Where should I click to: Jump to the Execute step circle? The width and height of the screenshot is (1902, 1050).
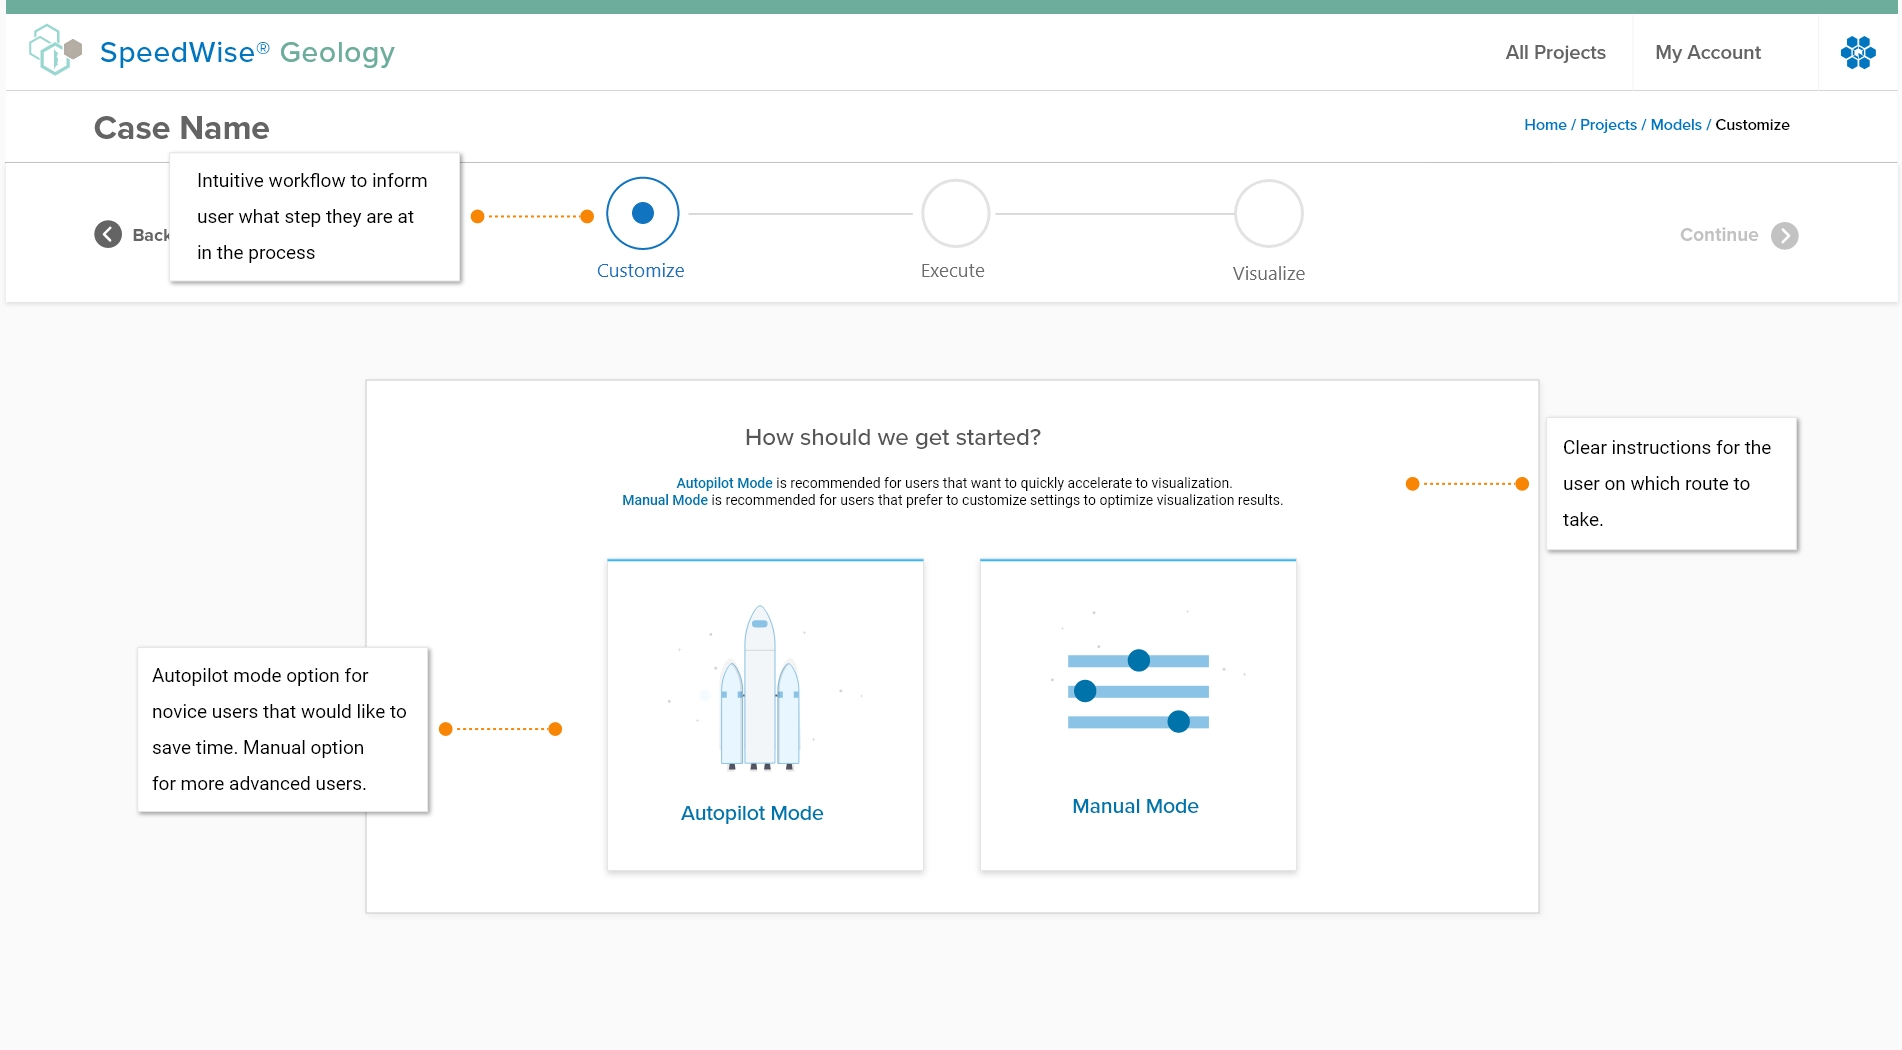pyautogui.click(x=955, y=213)
